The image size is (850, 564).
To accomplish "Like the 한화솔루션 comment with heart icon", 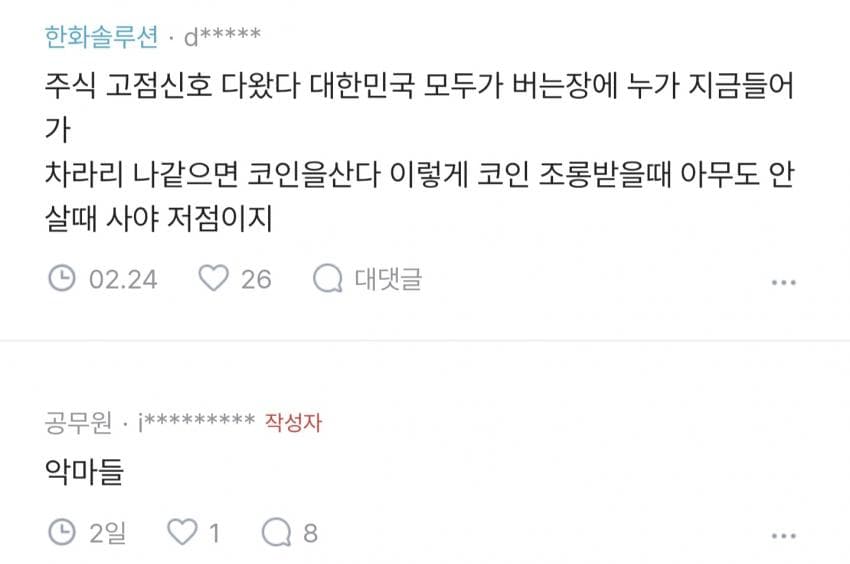I will pyautogui.click(x=213, y=278).
